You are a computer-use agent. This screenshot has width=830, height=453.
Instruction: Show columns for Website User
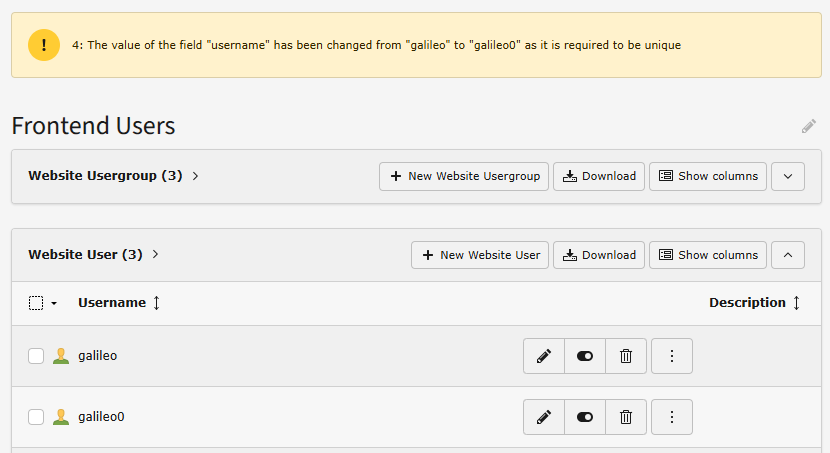pyautogui.click(x=708, y=255)
